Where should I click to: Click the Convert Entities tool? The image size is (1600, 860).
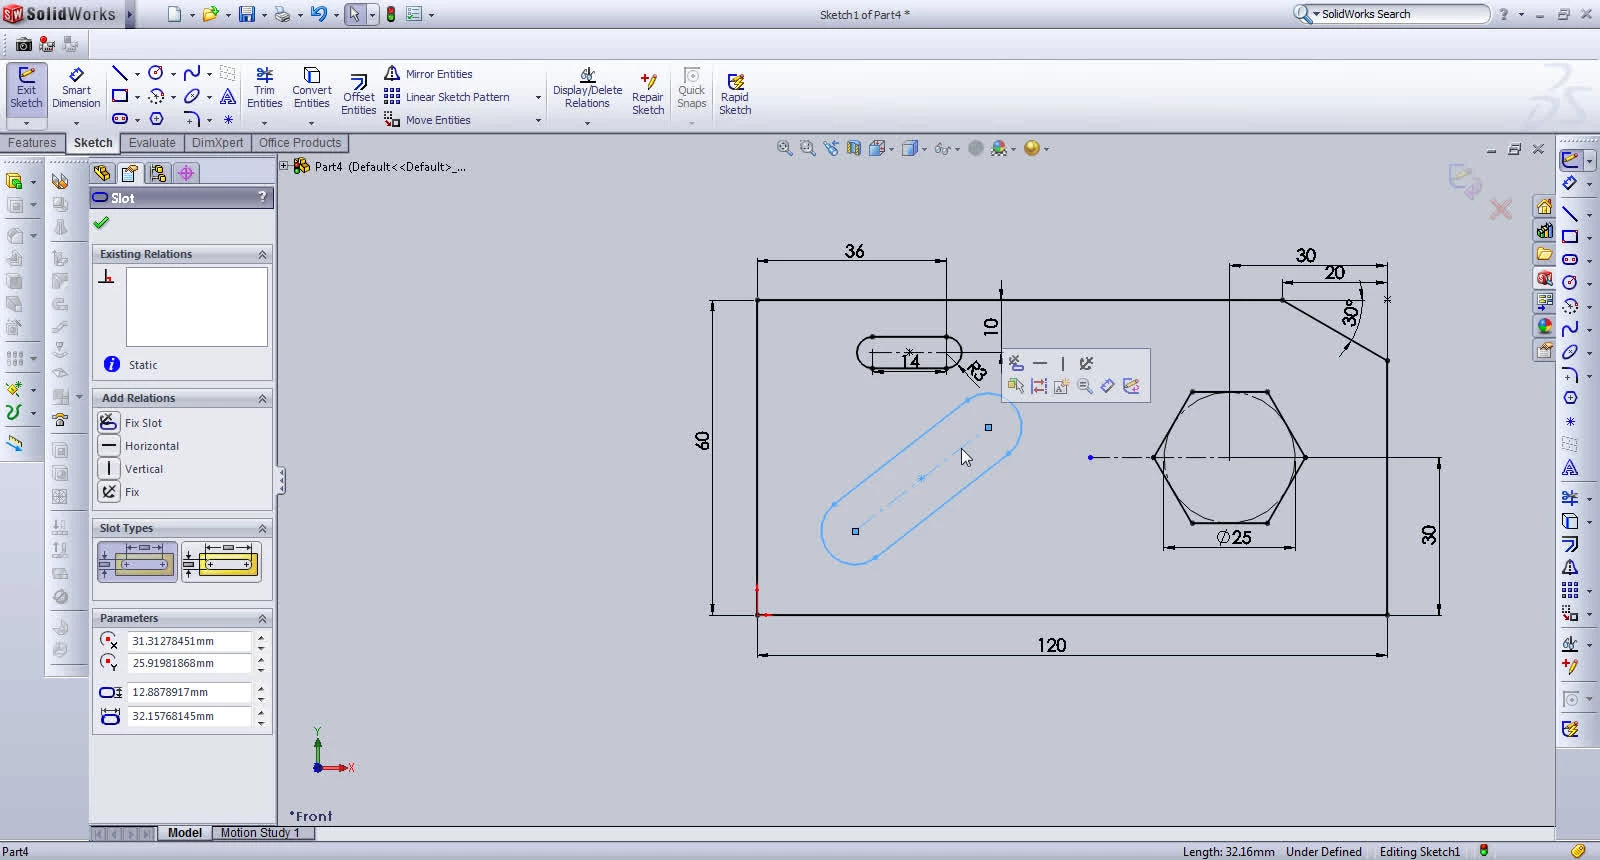[312, 88]
